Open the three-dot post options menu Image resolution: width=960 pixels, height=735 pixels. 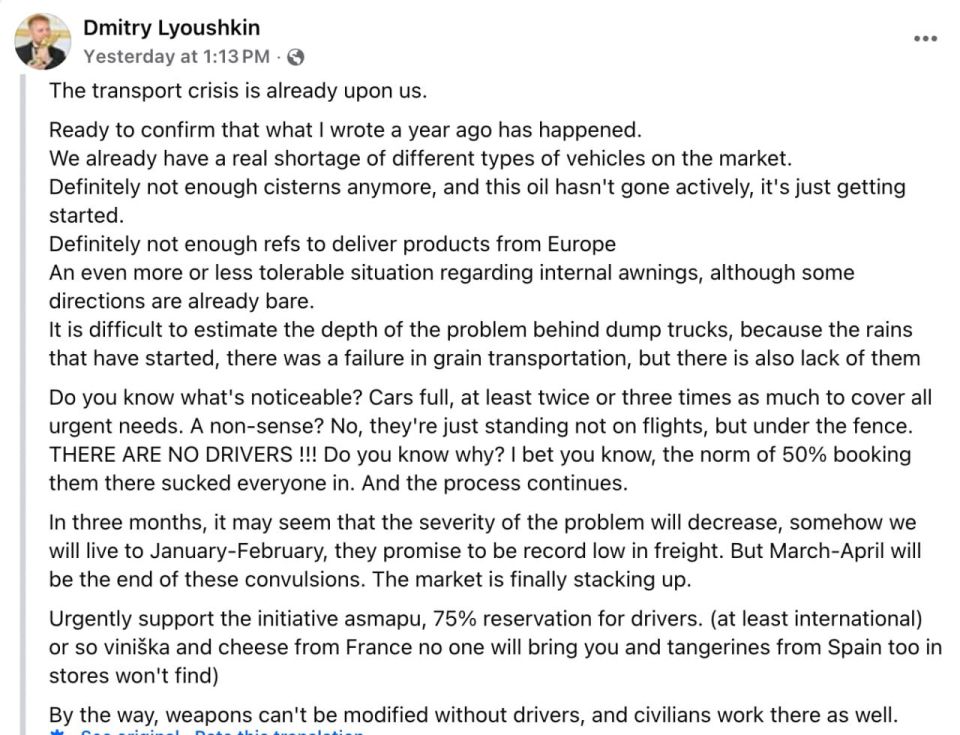click(925, 38)
